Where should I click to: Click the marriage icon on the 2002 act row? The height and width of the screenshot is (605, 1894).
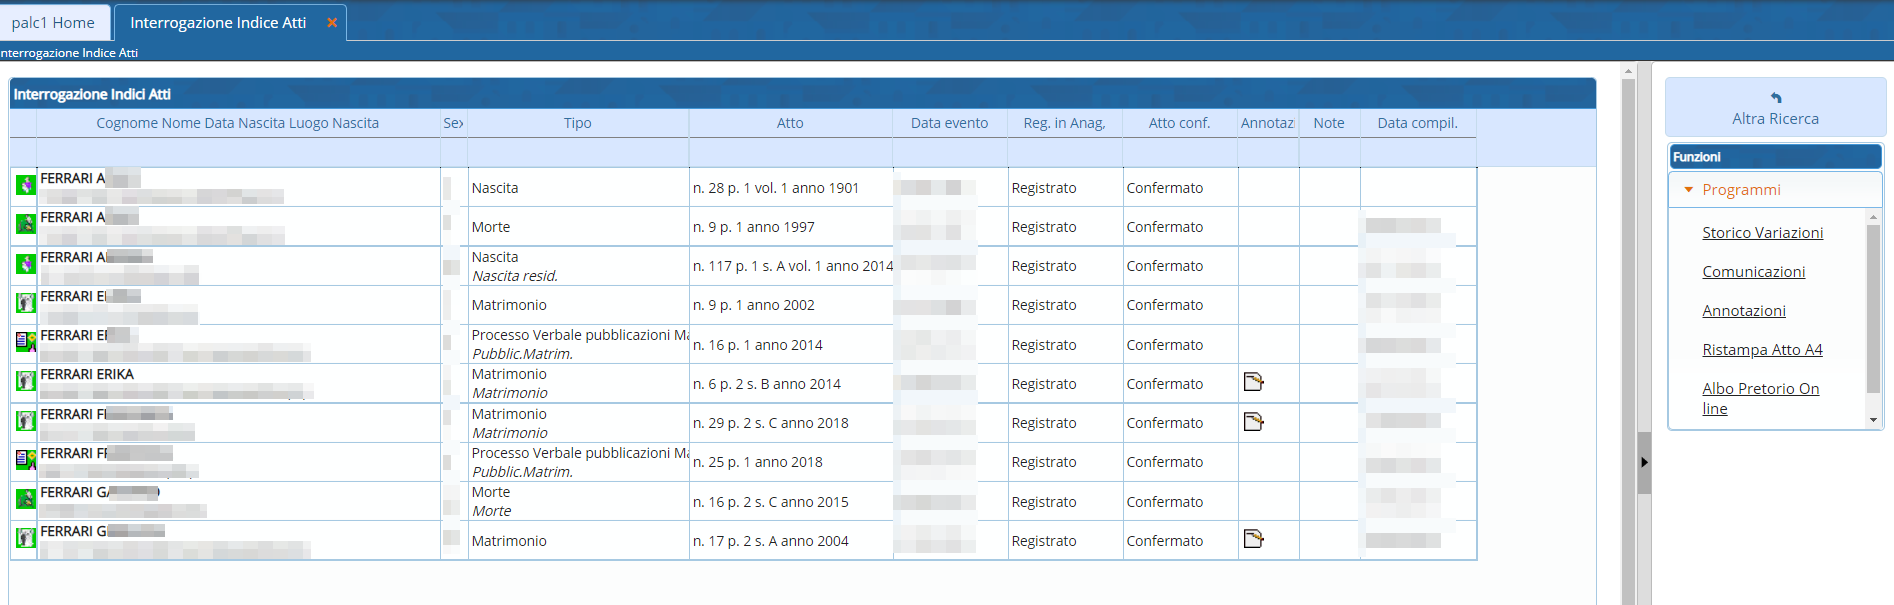(25, 302)
